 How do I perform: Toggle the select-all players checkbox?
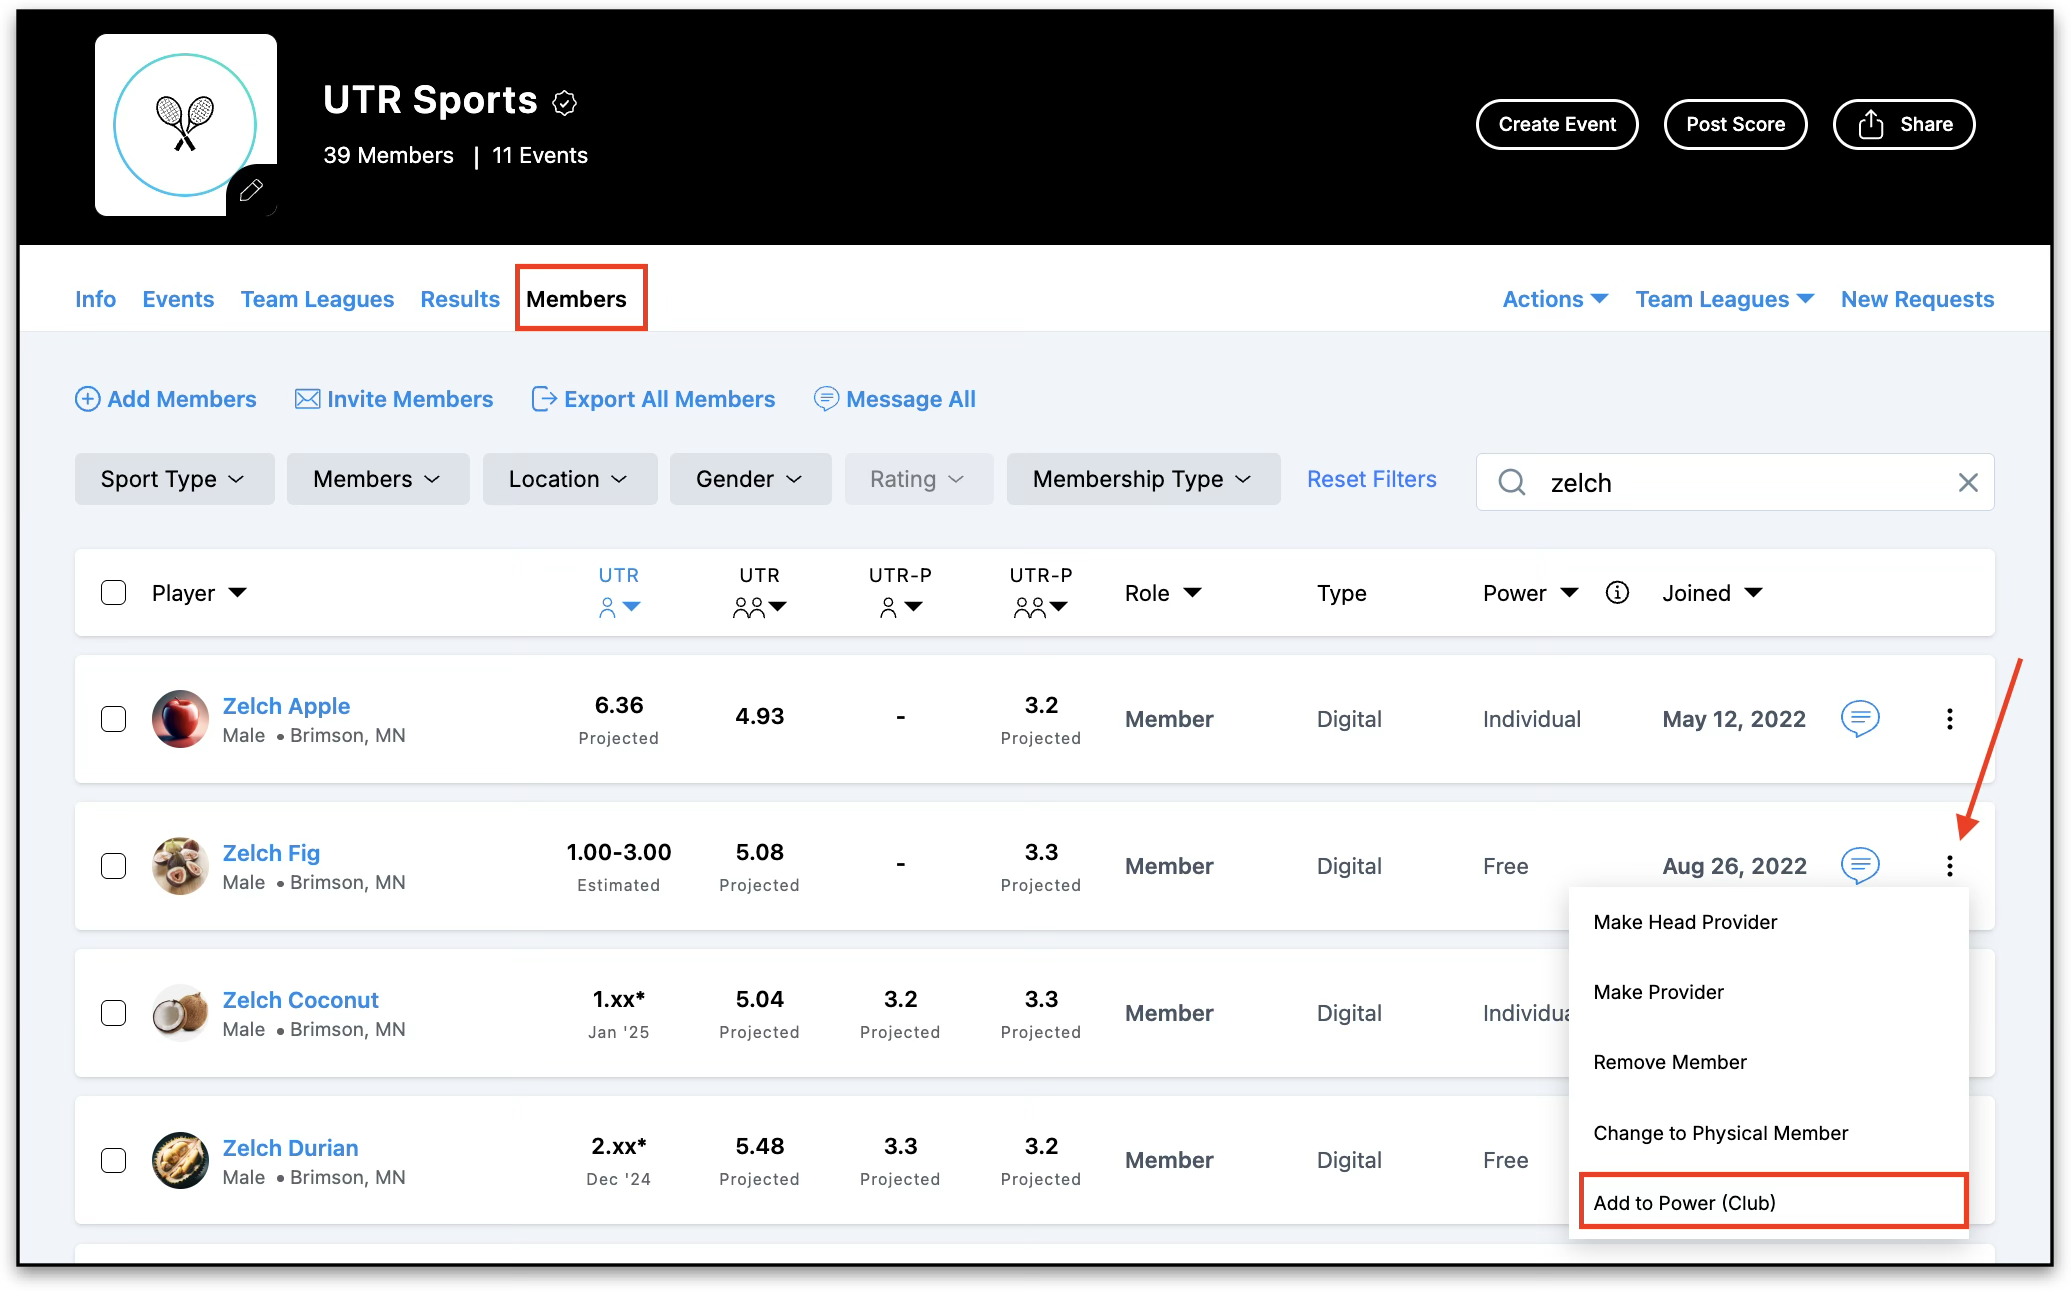click(114, 593)
